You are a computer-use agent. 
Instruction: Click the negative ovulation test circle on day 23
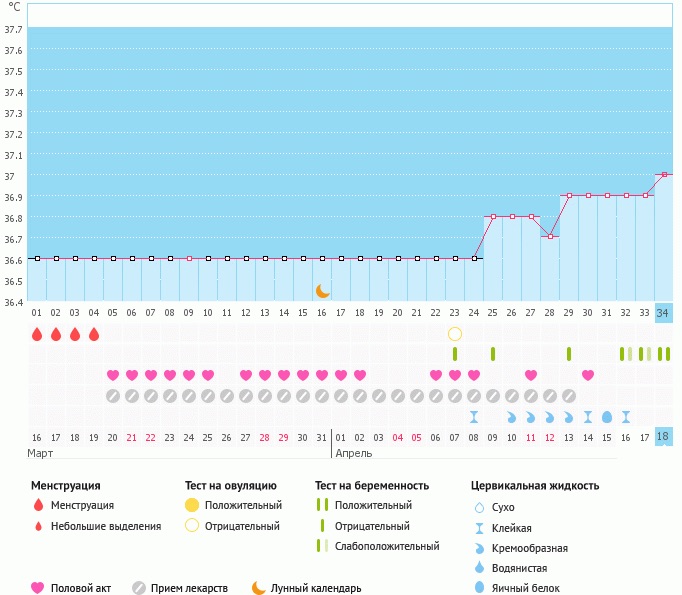coord(455,334)
